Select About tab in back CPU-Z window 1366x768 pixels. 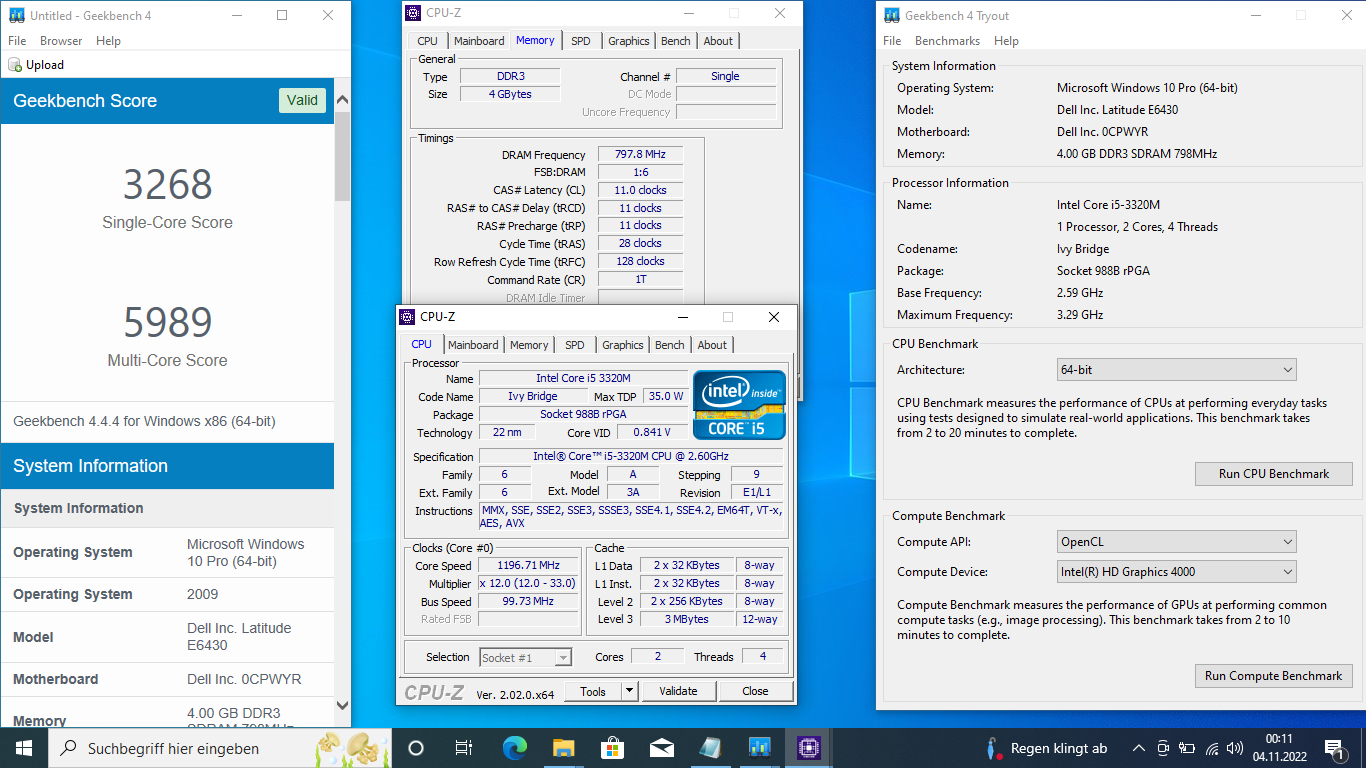(x=718, y=41)
